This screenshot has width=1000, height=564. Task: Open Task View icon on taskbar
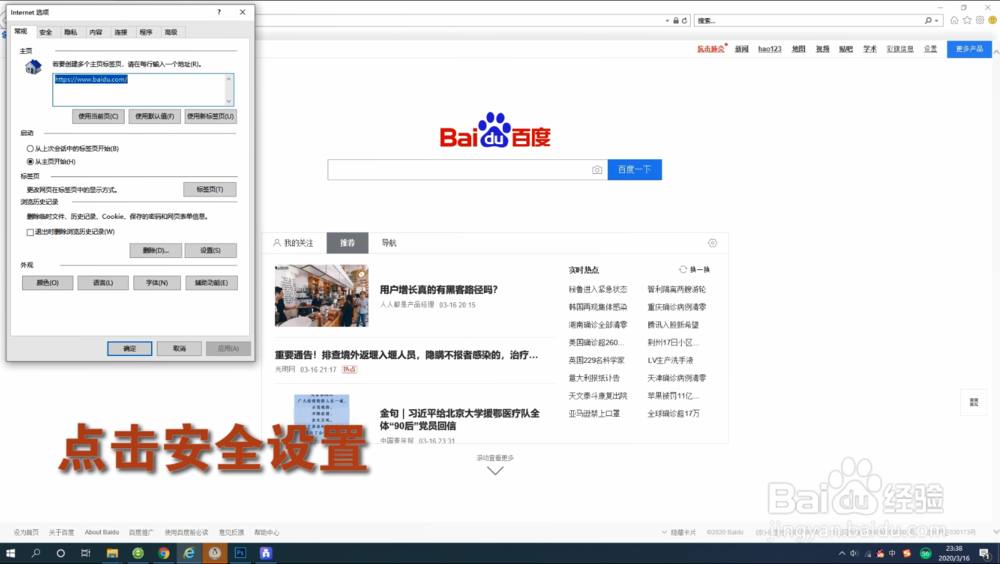85,553
